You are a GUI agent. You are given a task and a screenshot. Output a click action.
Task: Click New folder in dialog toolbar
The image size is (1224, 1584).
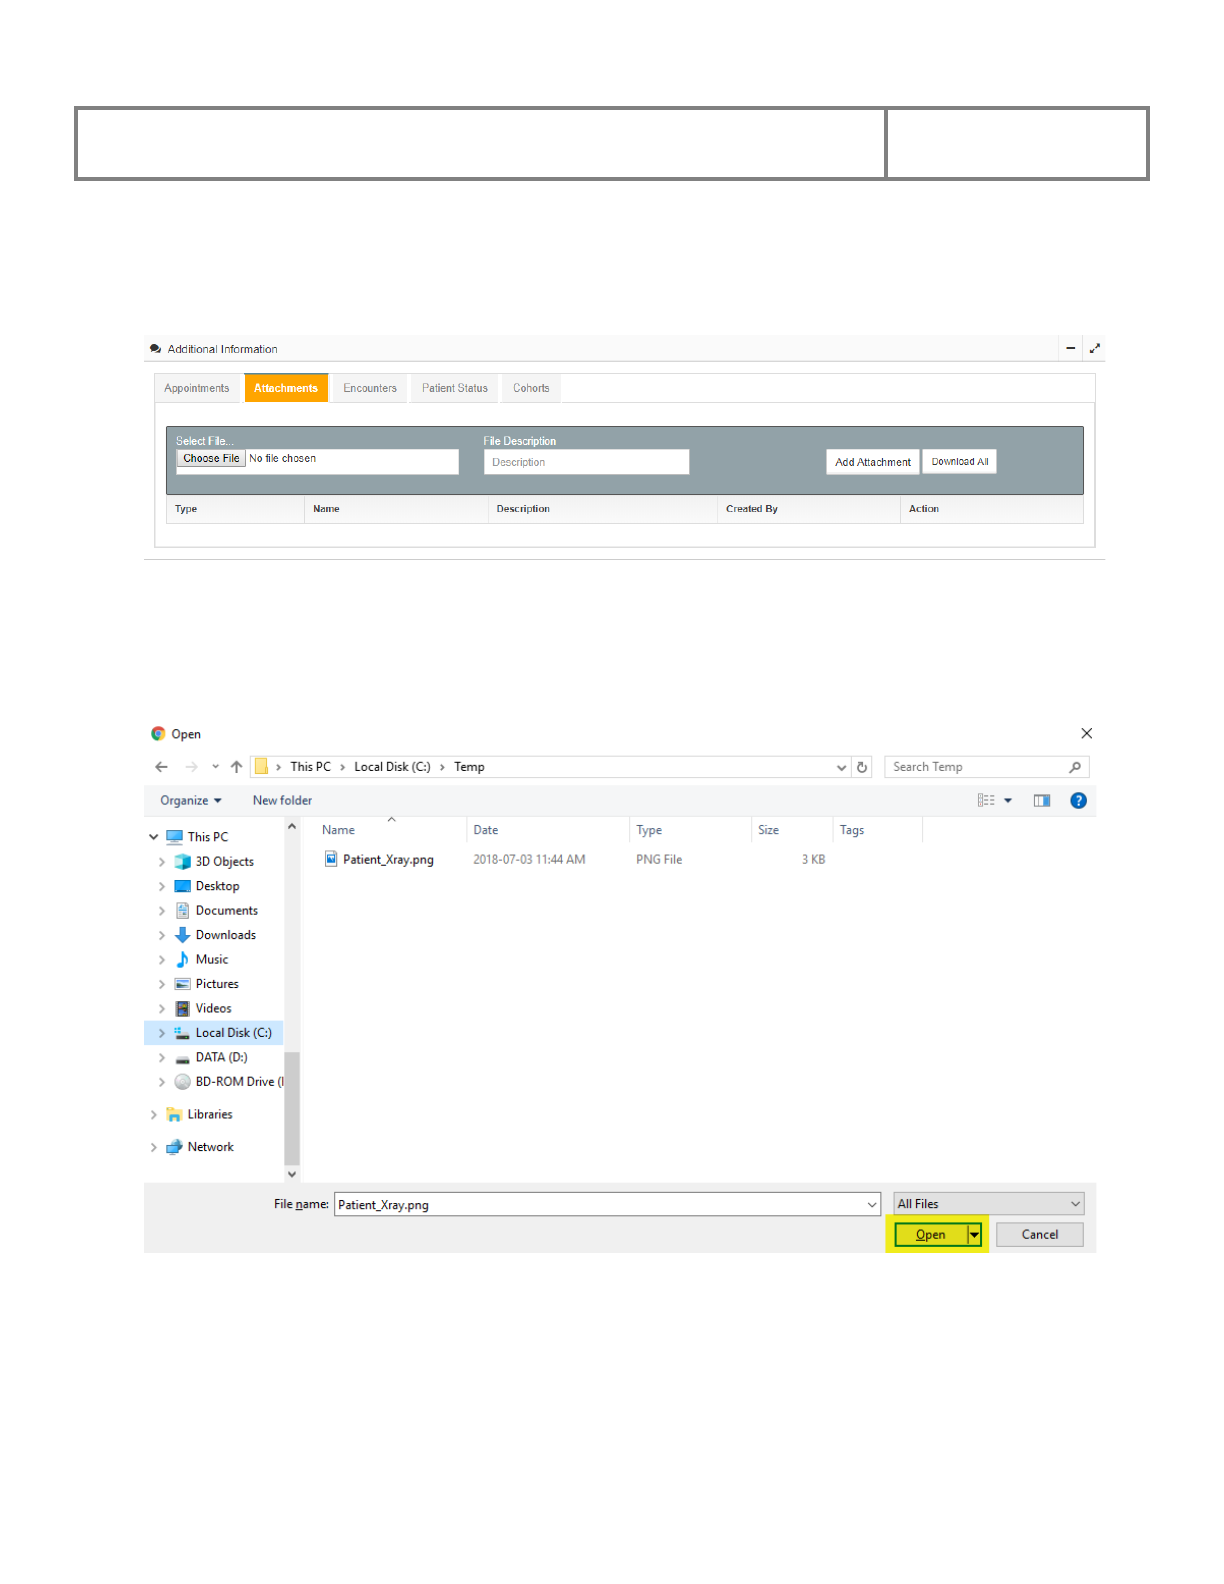pyautogui.click(x=282, y=800)
